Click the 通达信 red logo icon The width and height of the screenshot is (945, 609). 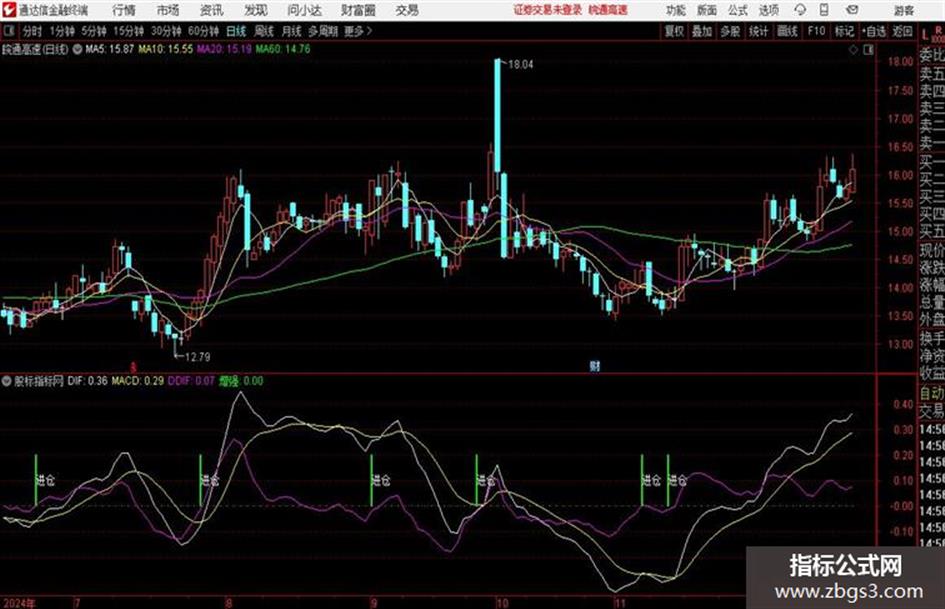click(9, 10)
